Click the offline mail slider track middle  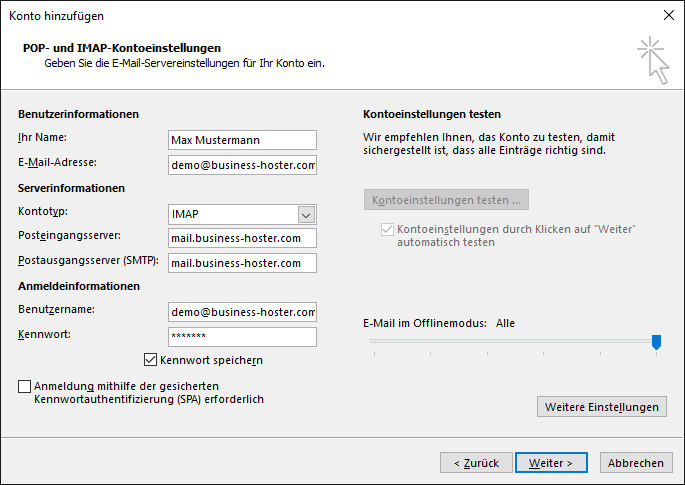point(515,341)
